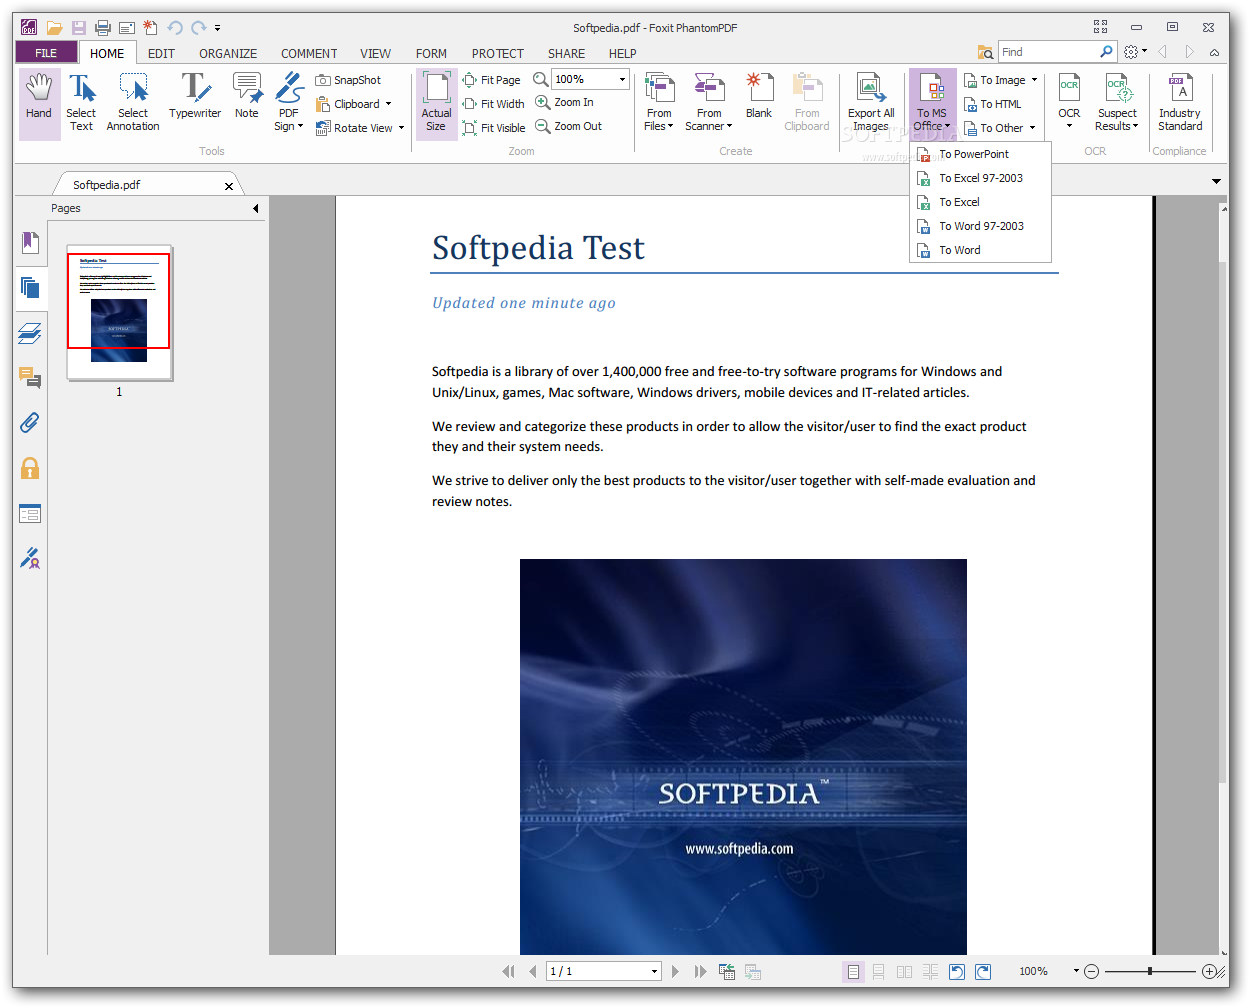The image size is (1250, 1008).
Task: Open page number selector dropdown
Action: click(655, 971)
